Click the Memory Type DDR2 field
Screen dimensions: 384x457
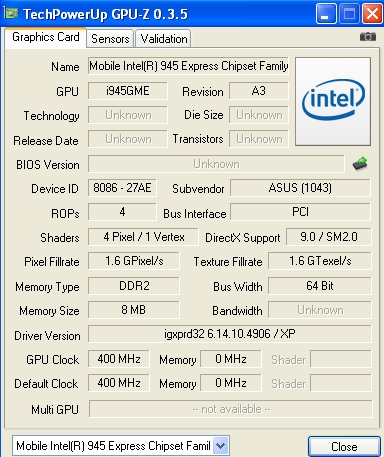click(134, 286)
